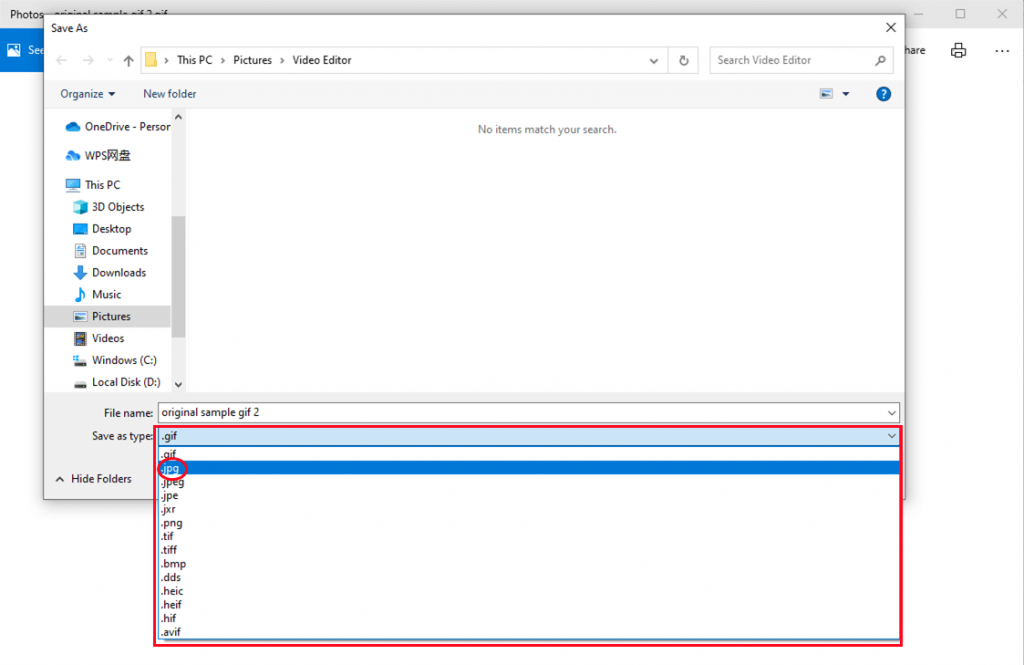Click the search magnifier in Search Video Editor box

[879, 60]
